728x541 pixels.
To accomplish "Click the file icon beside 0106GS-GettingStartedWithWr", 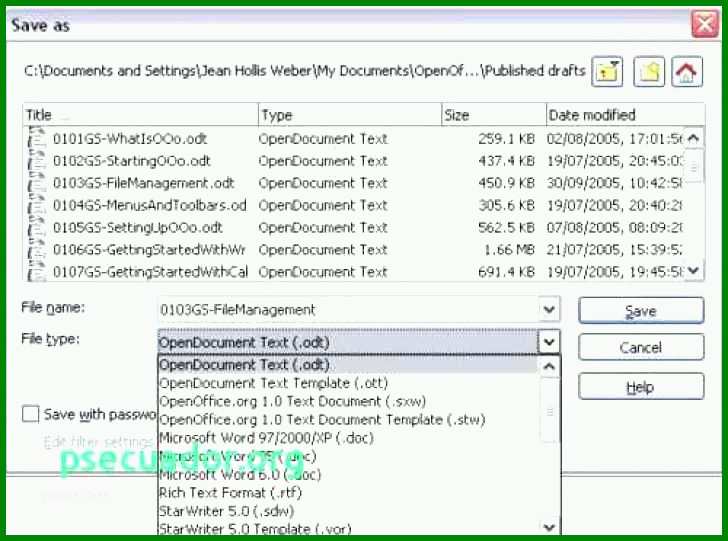I will click(x=37, y=250).
